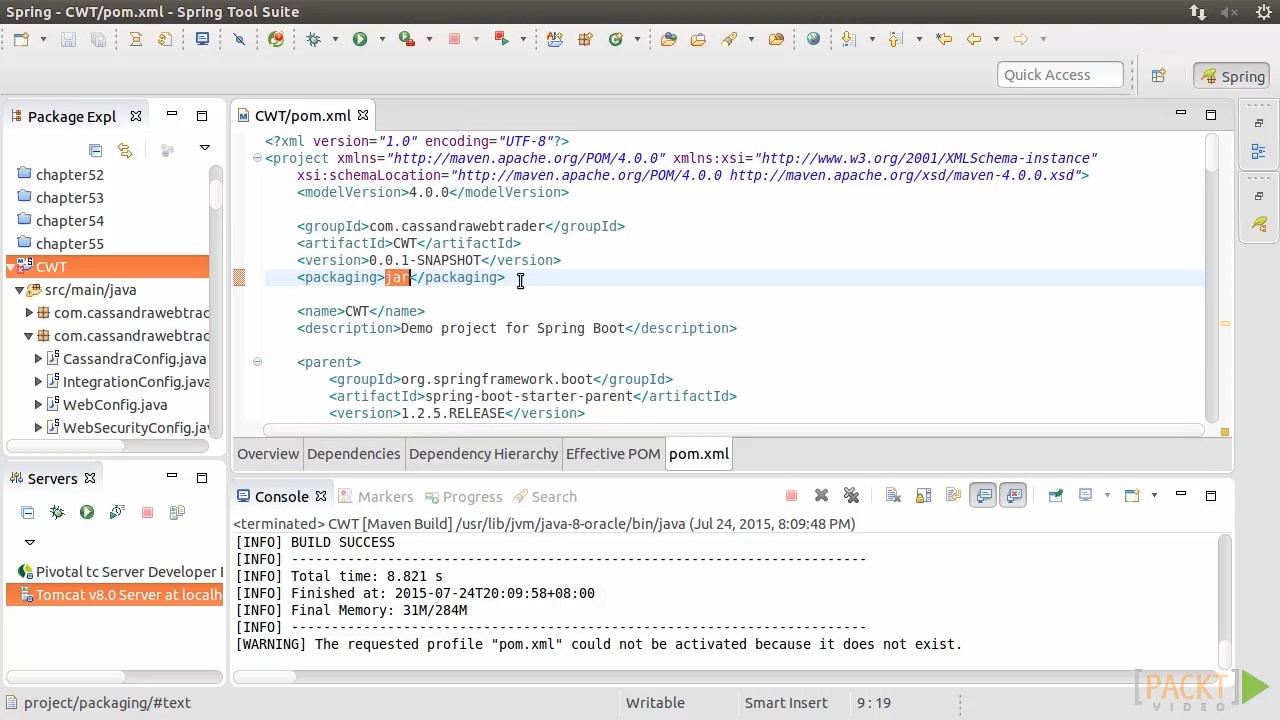Click the Previous Annotation arrow icon
The height and width of the screenshot is (720, 1280).
click(x=895, y=39)
